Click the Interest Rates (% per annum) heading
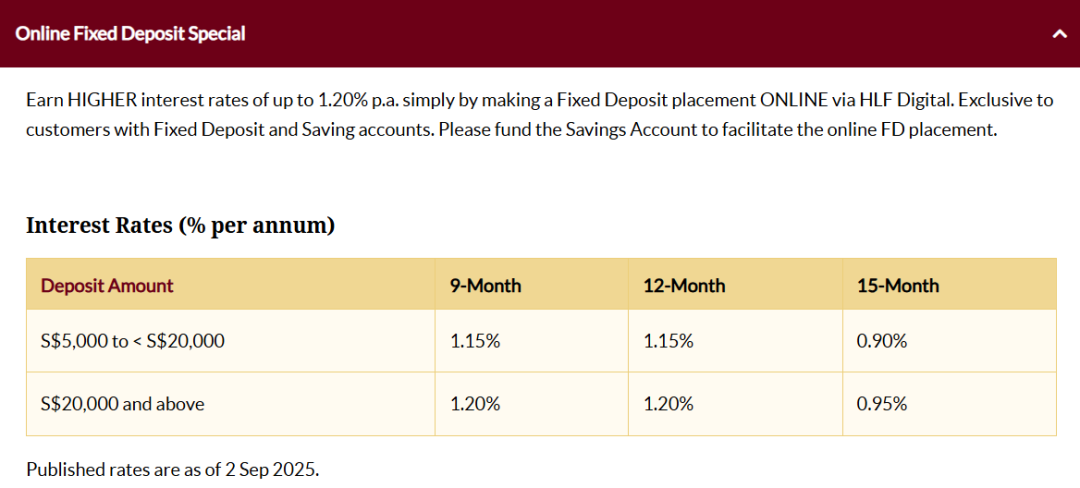This screenshot has height=488, width=1080. click(x=180, y=226)
